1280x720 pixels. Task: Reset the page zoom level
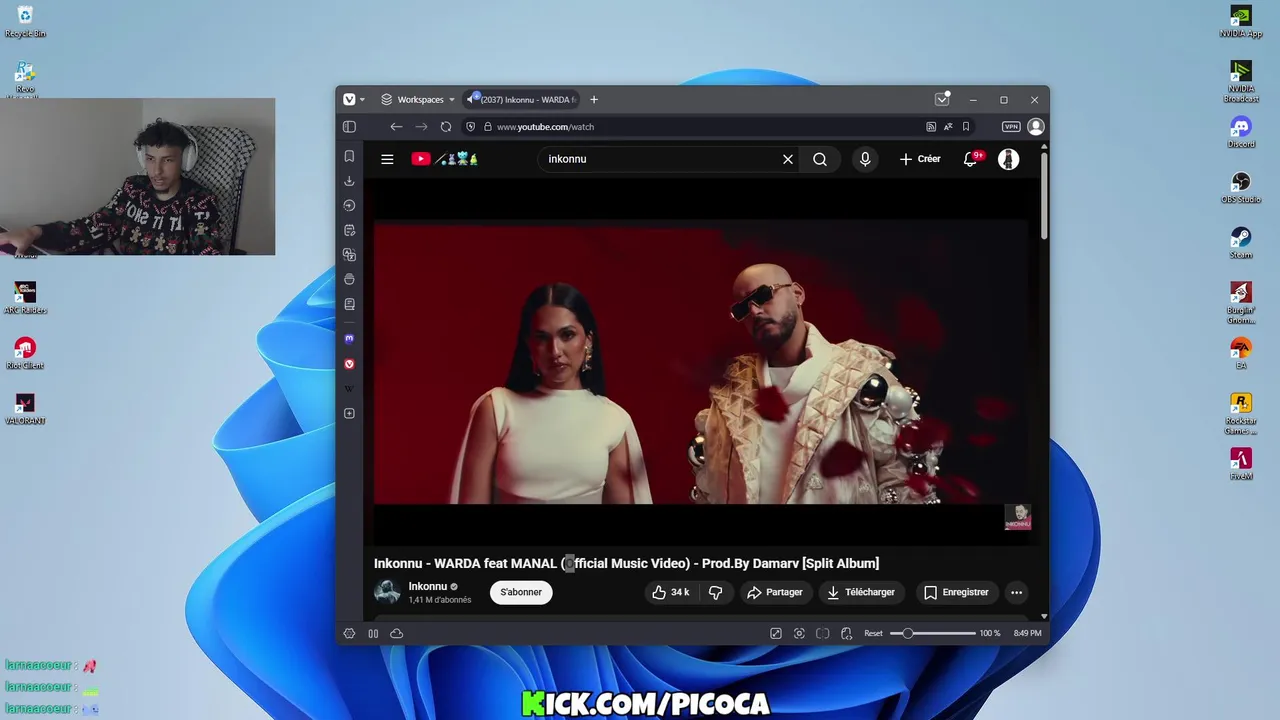pos(873,633)
